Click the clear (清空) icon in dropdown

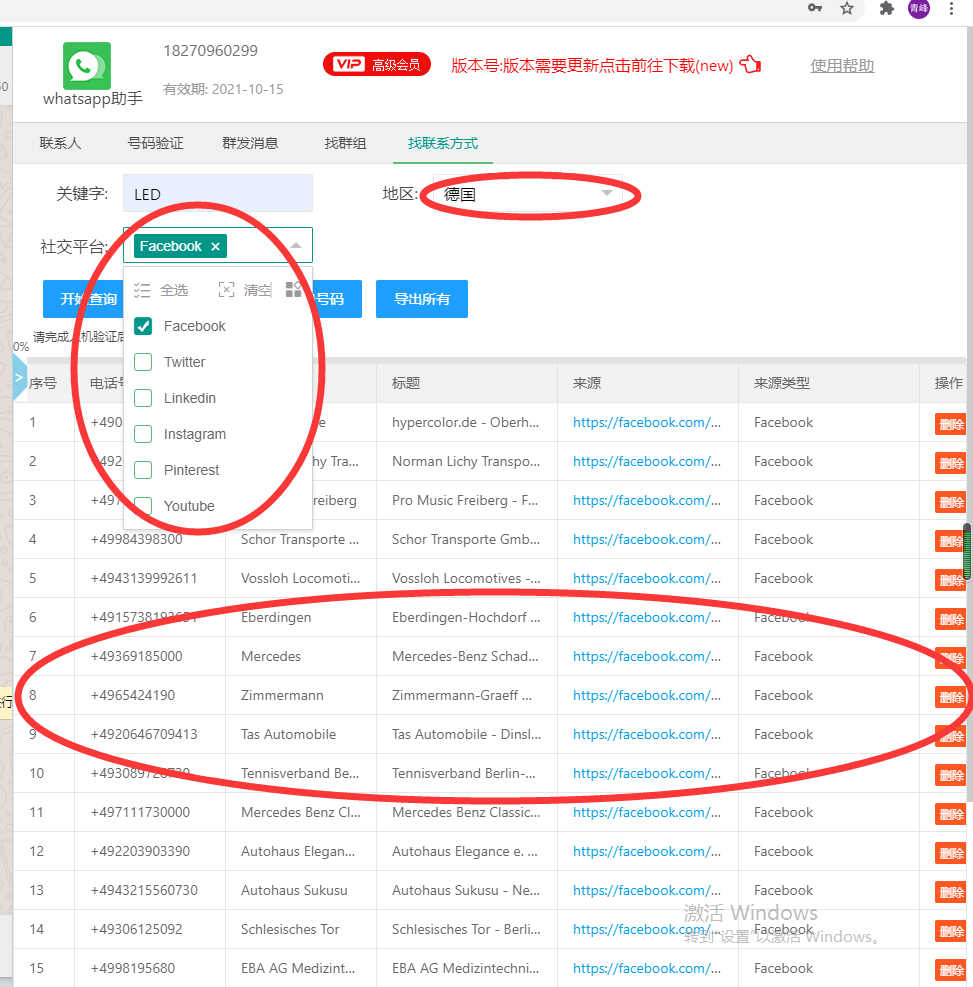(x=227, y=290)
